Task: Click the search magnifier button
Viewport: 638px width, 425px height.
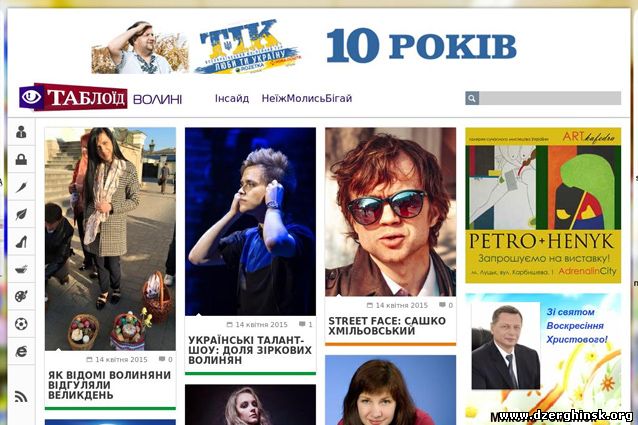Action: [472, 98]
